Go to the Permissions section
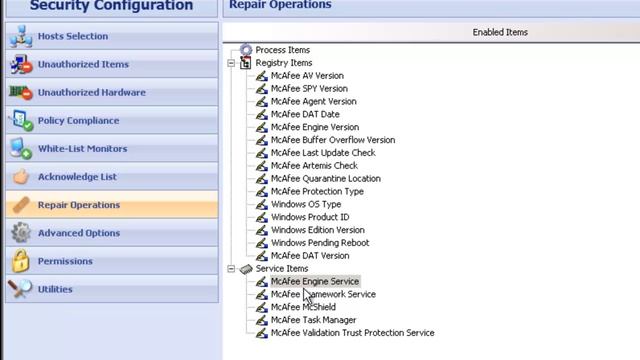640x360 pixels. click(x=112, y=261)
